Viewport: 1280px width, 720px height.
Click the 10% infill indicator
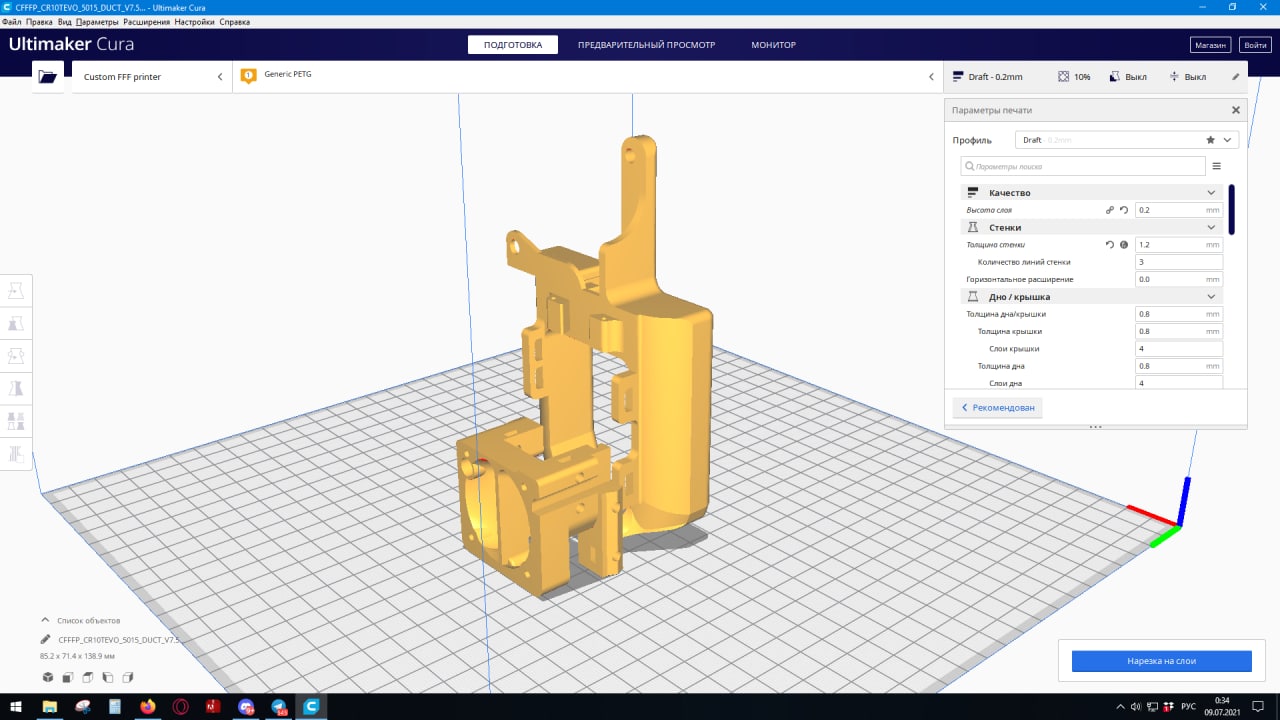click(x=1074, y=77)
